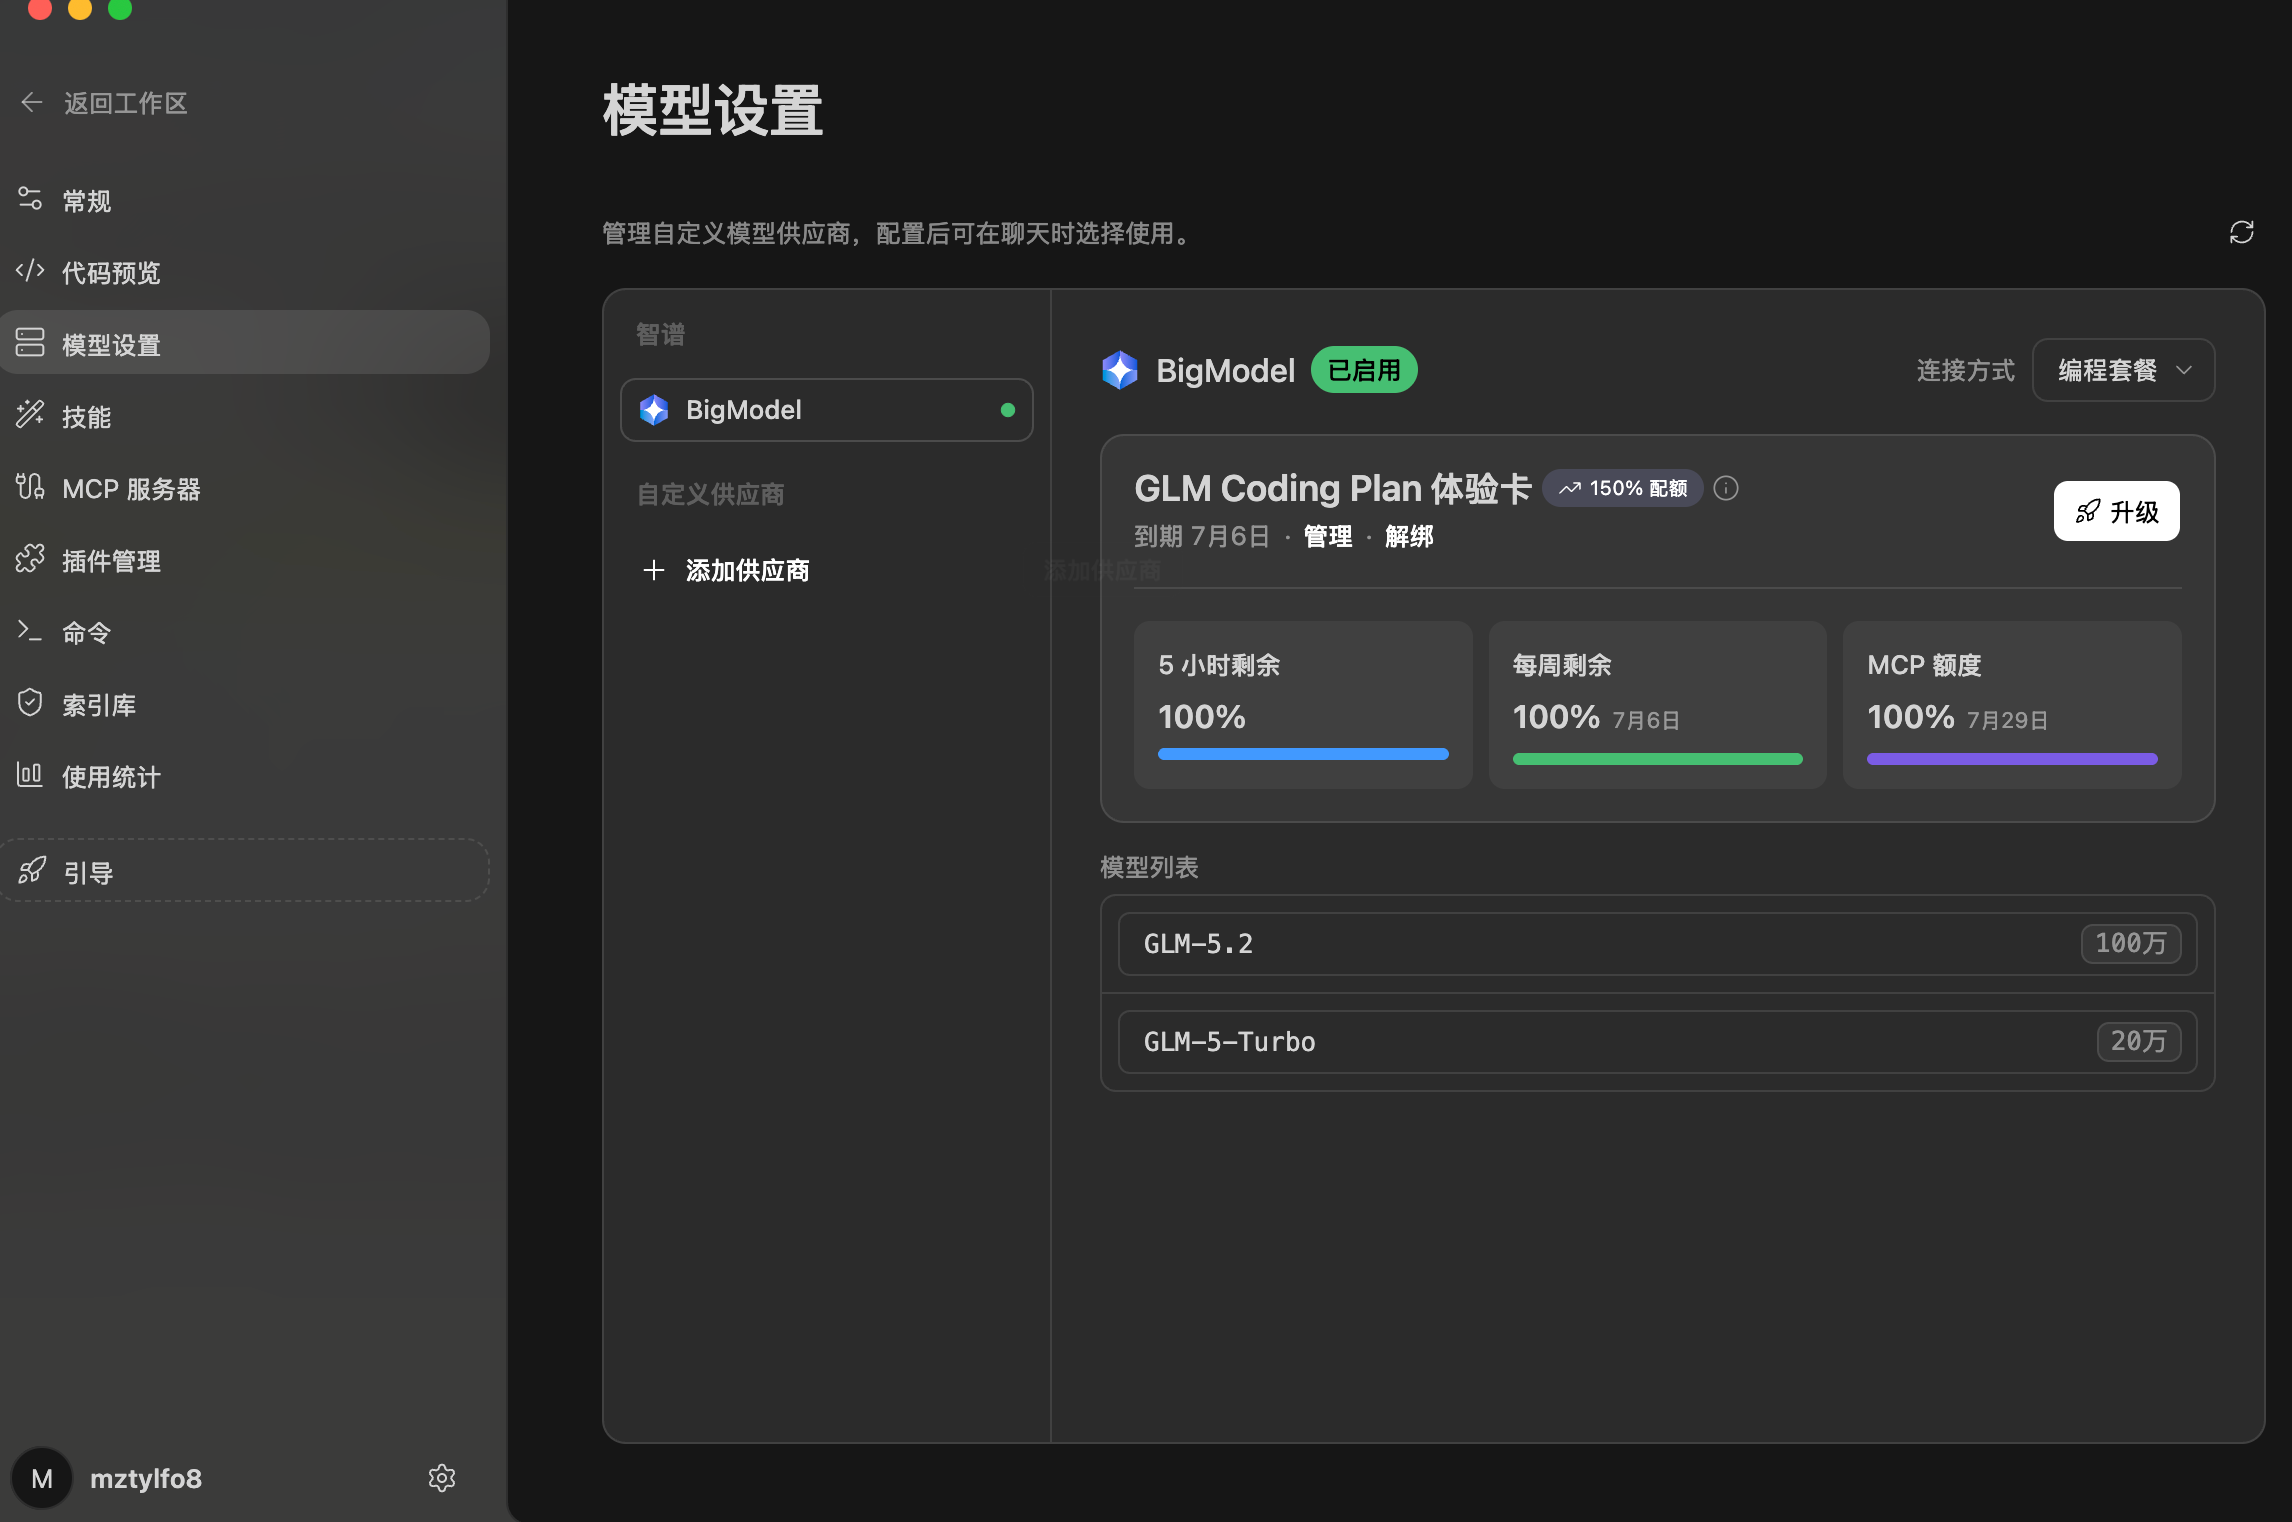Viewport: 2292px width, 1522px height.
Task: Click the purple MCP 额度 progress bar
Action: point(2012,759)
